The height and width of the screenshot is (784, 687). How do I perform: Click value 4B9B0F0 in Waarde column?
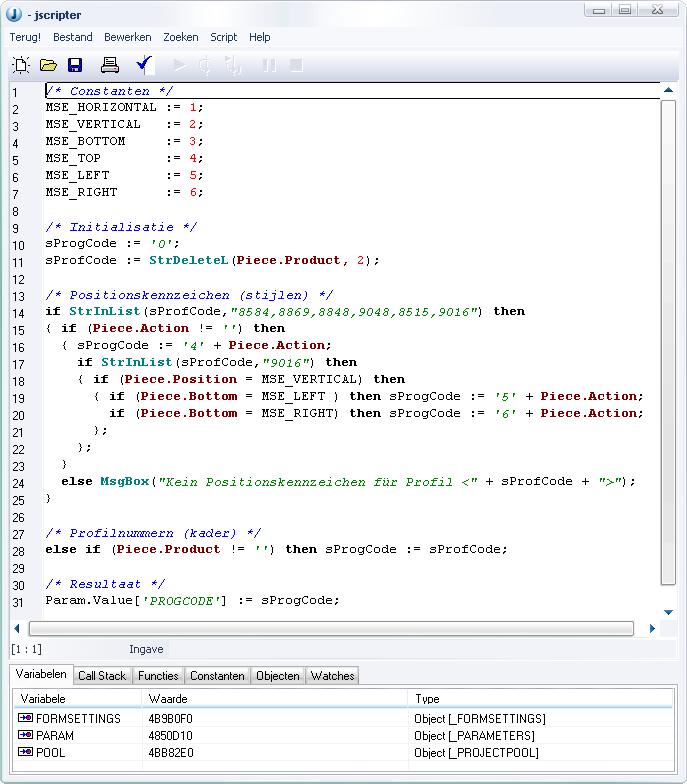point(170,718)
